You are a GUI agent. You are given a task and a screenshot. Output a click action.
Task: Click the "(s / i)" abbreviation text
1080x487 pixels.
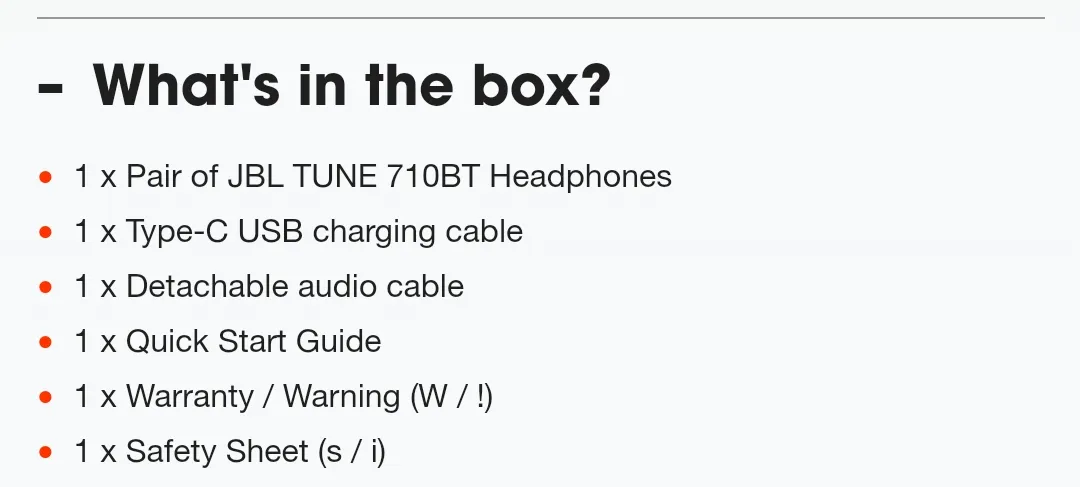[x=352, y=453]
